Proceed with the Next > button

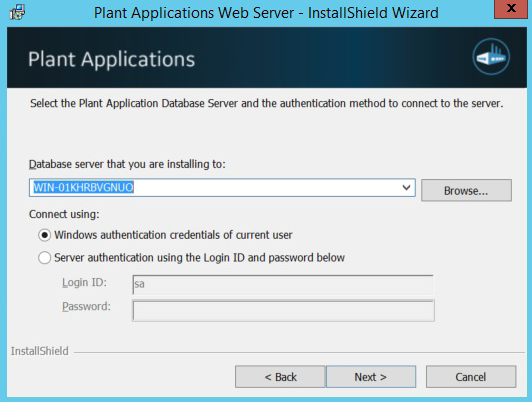point(371,377)
